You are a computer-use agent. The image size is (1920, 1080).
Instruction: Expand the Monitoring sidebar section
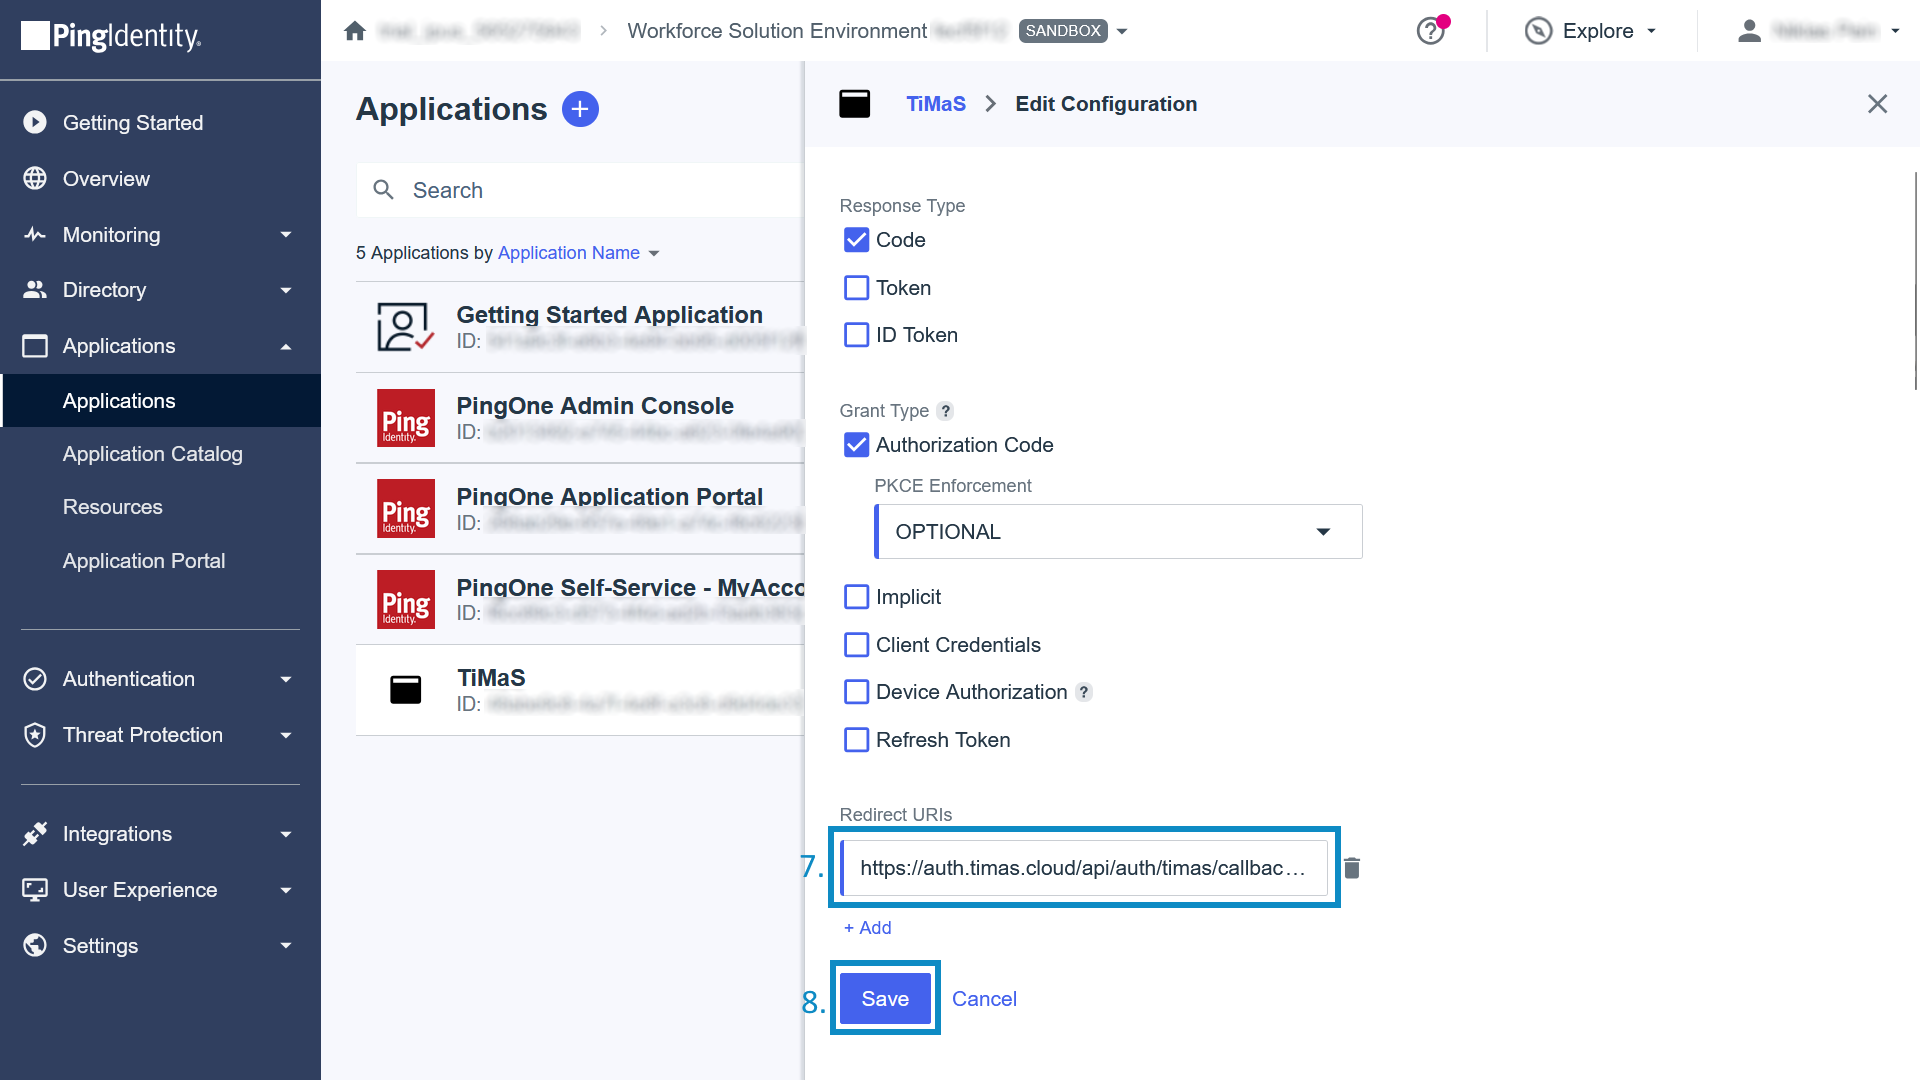160,235
